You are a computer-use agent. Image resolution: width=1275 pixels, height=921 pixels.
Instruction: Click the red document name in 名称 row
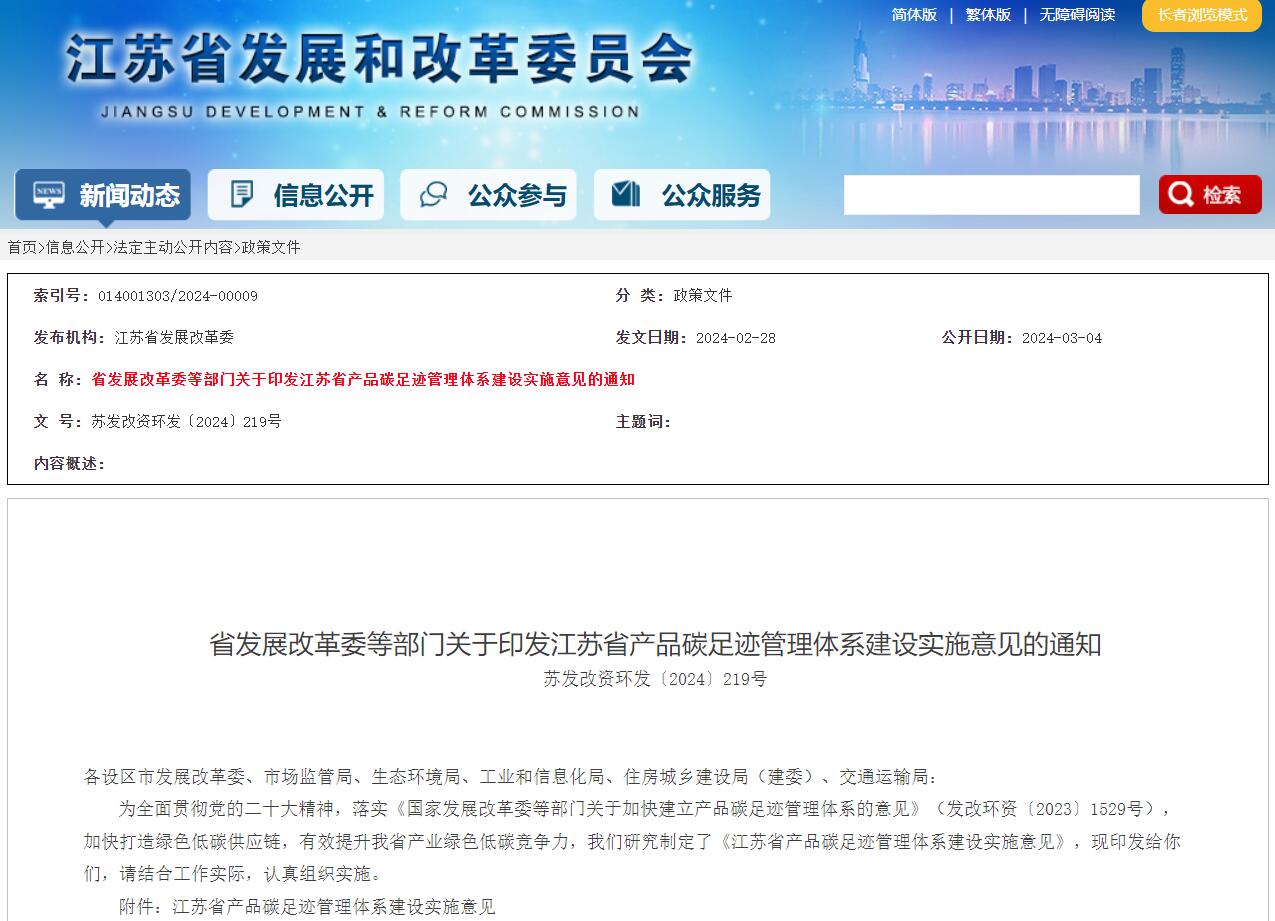[x=363, y=379]
